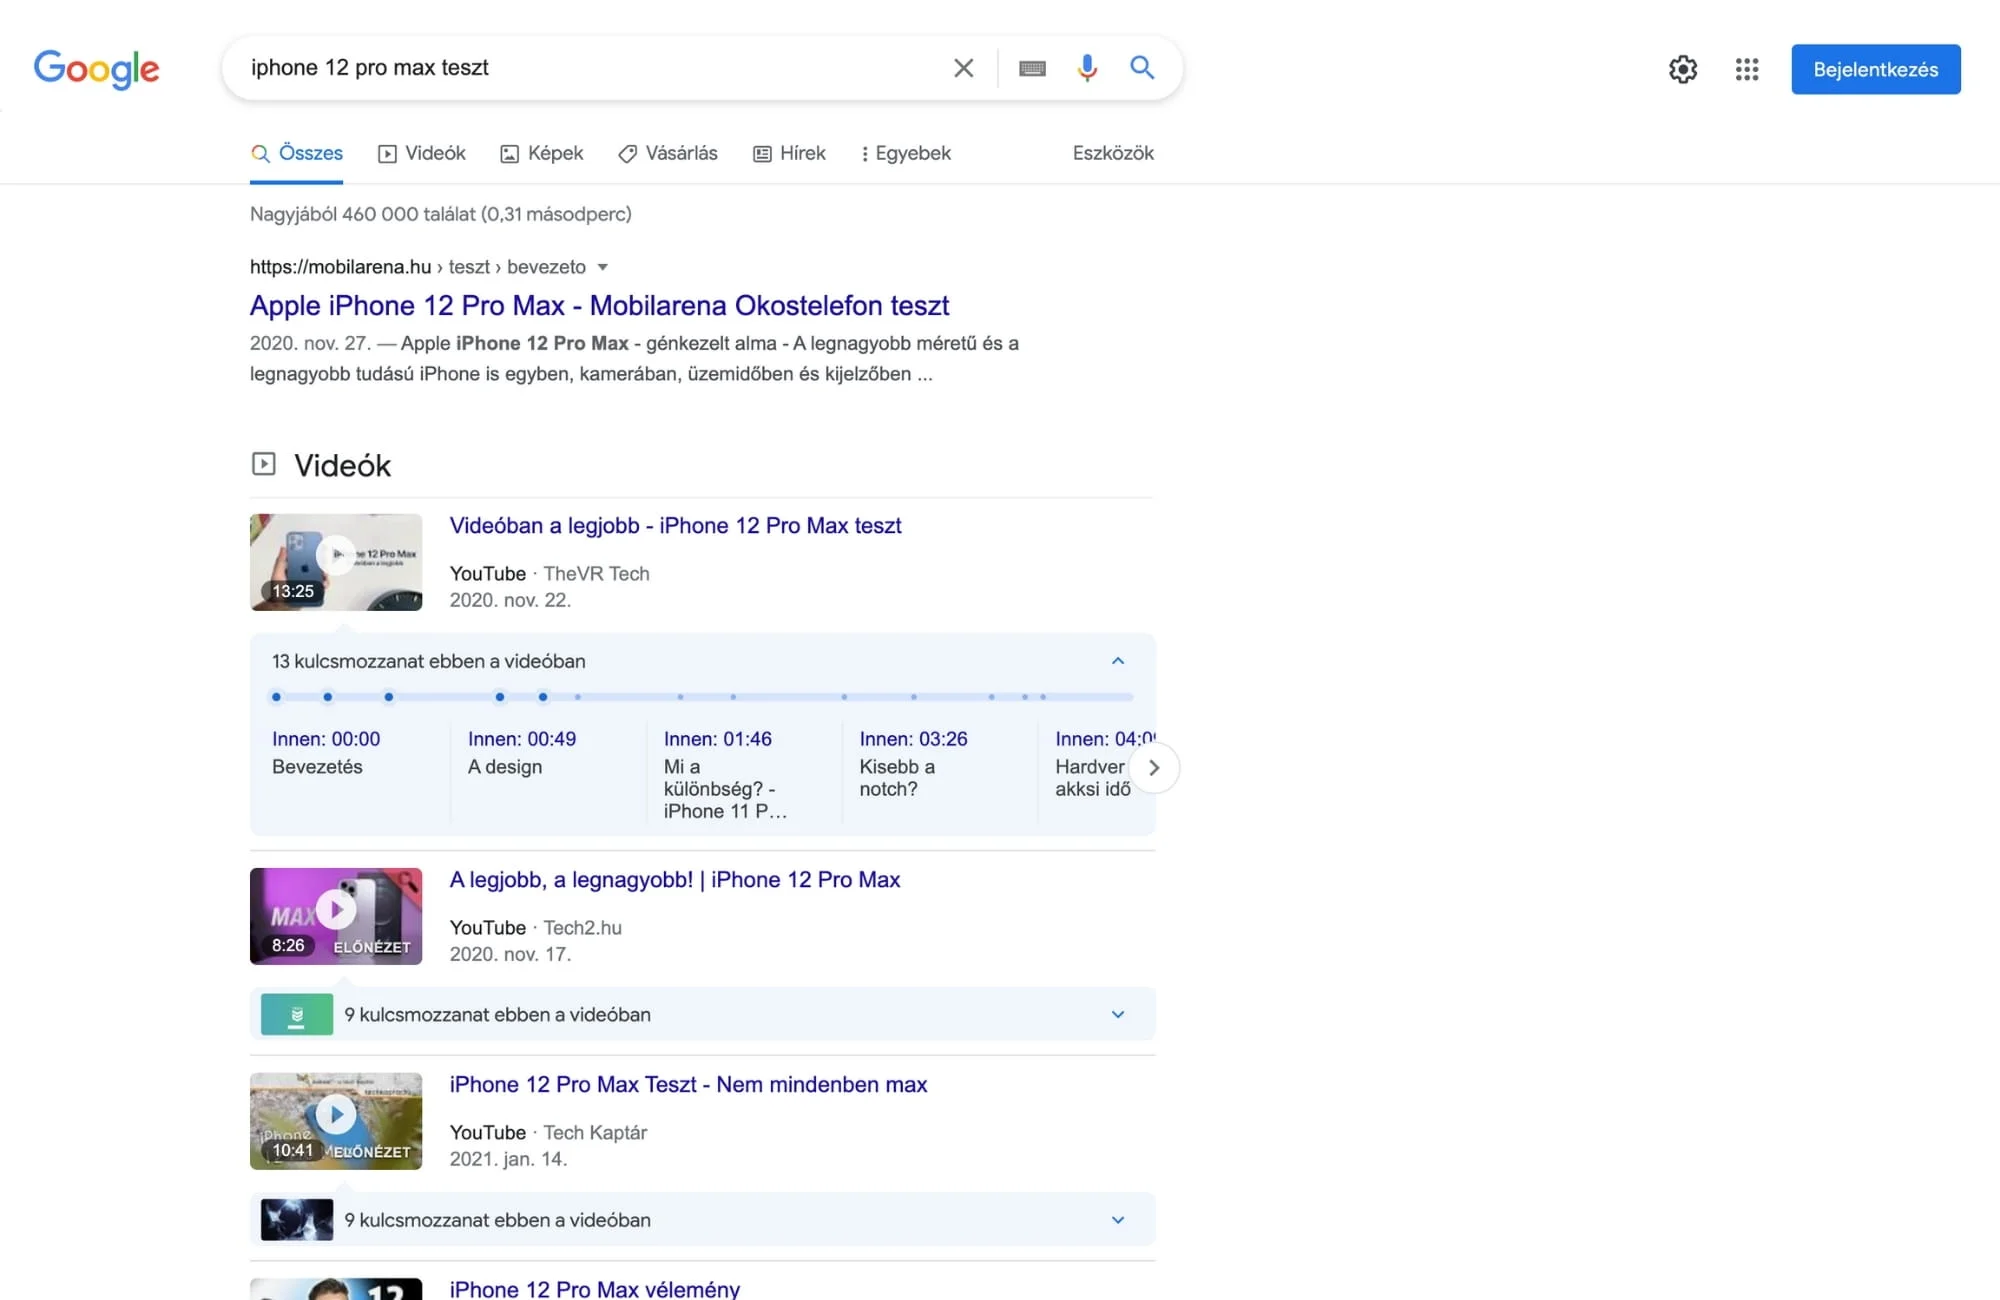Open Google settings gear icon
The height and width of the screenshot is (1300, 2000).
(x=1683, y=69)
